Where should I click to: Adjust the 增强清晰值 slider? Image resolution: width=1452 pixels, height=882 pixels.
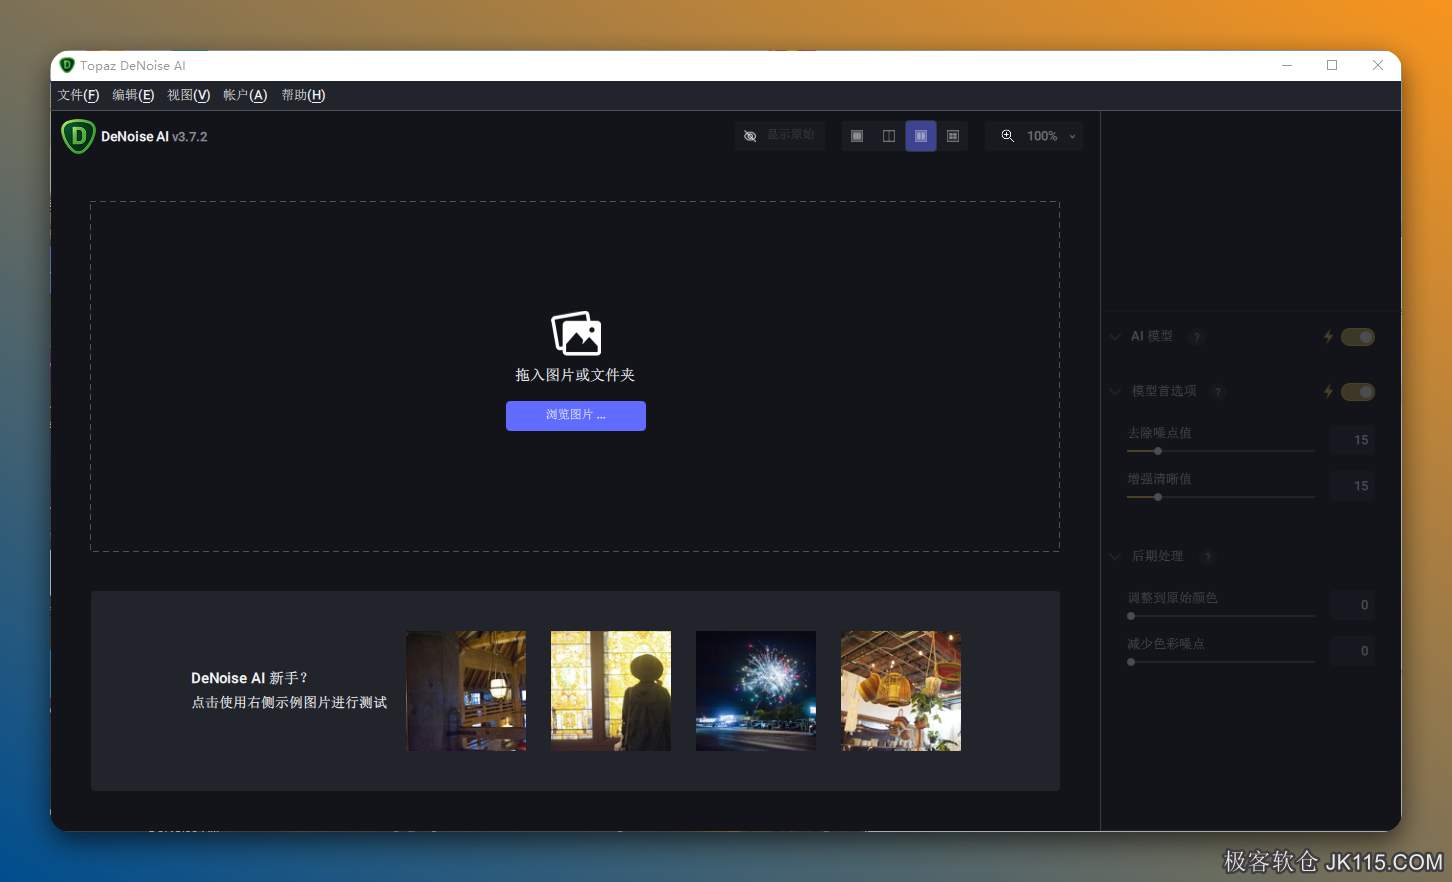click(x=1221, y=497)
